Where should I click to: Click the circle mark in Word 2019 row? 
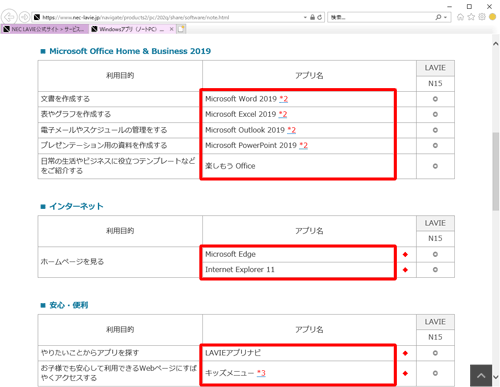(435, 99)
